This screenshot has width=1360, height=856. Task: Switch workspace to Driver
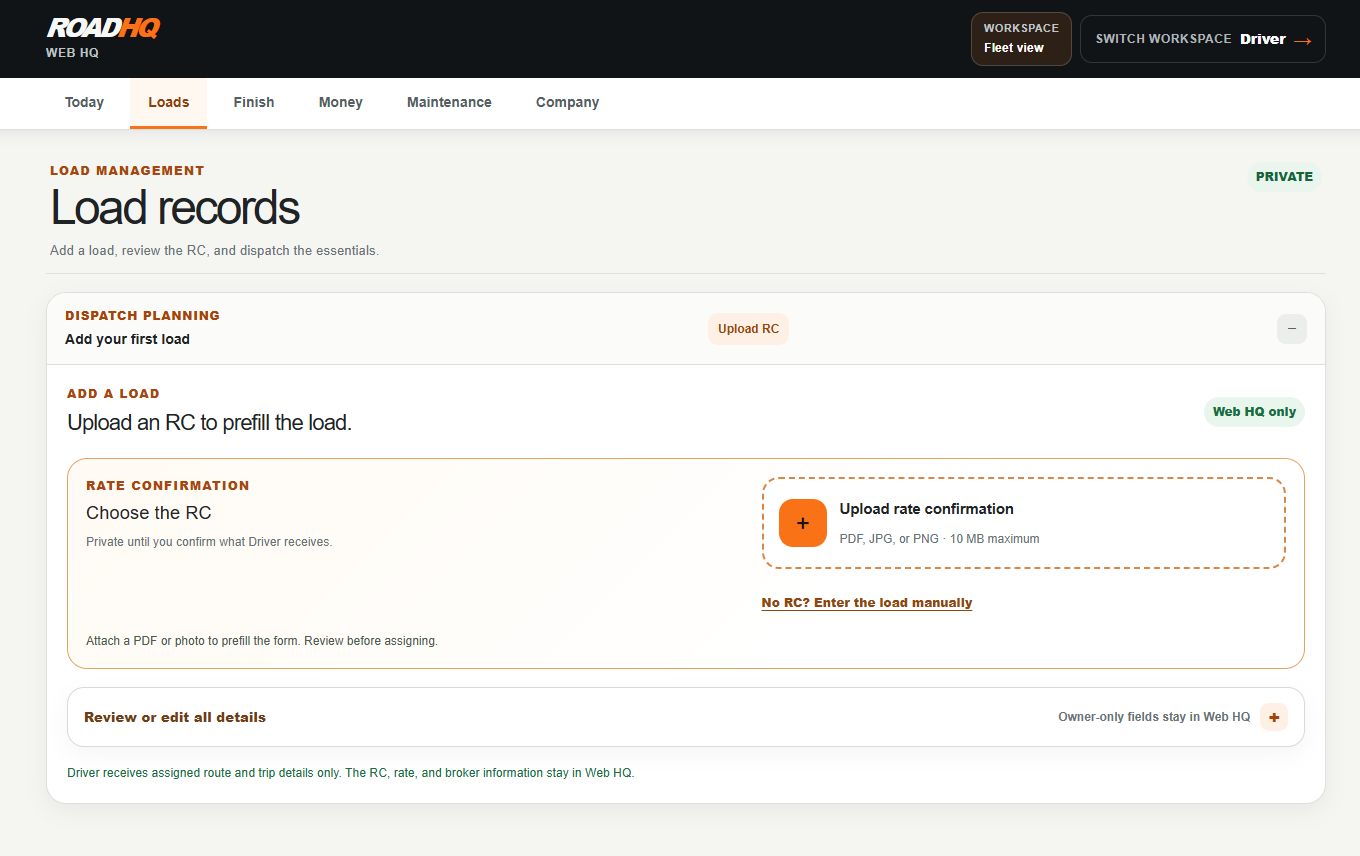click(1203, 39)
